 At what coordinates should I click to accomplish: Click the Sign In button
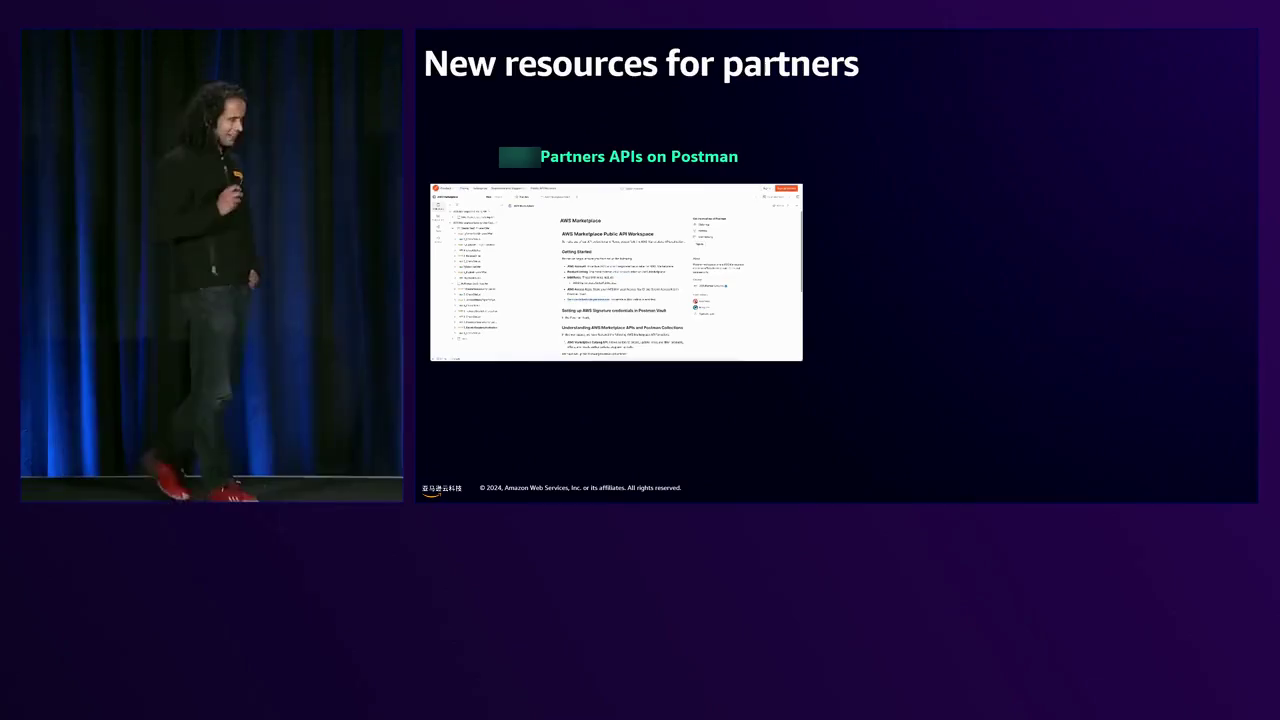tap(767, 188)
